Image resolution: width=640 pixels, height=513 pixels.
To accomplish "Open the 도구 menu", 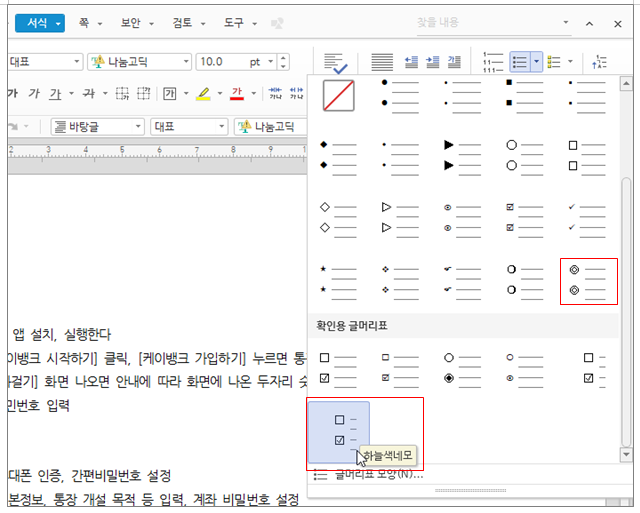I will (240, 23).
